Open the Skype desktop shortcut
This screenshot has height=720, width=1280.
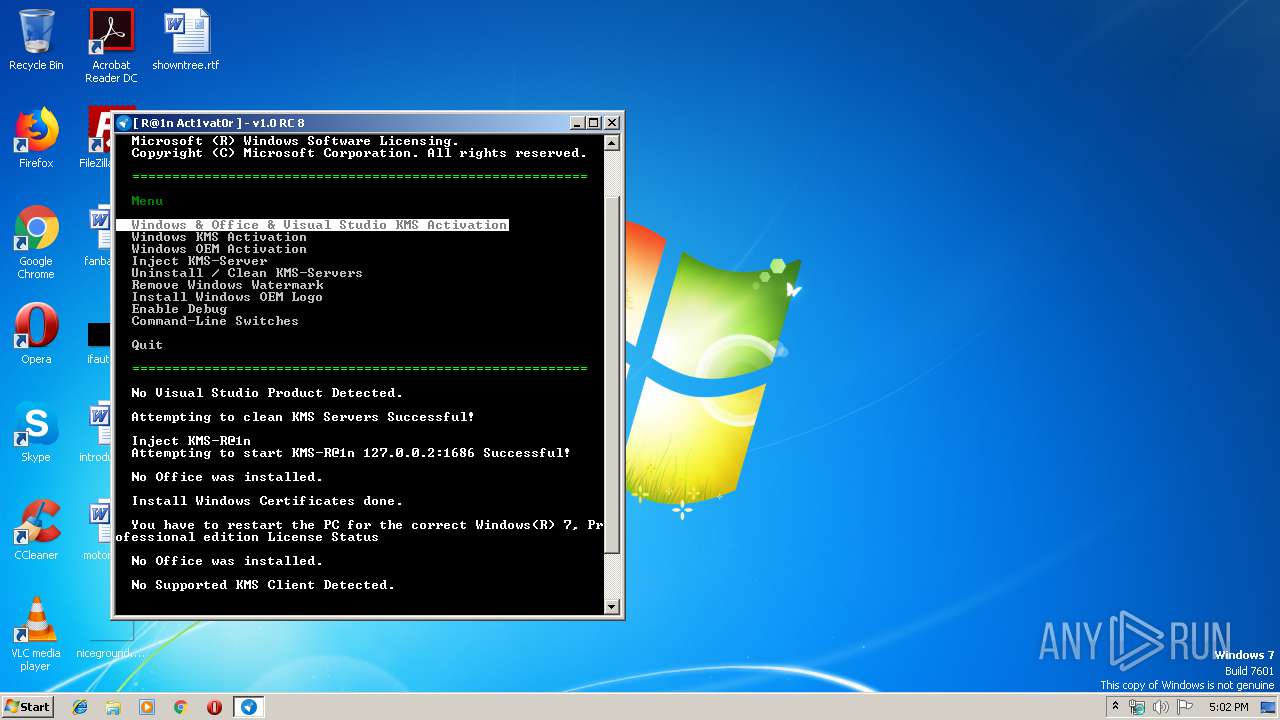pyautogui.click(x=36, y=432)
